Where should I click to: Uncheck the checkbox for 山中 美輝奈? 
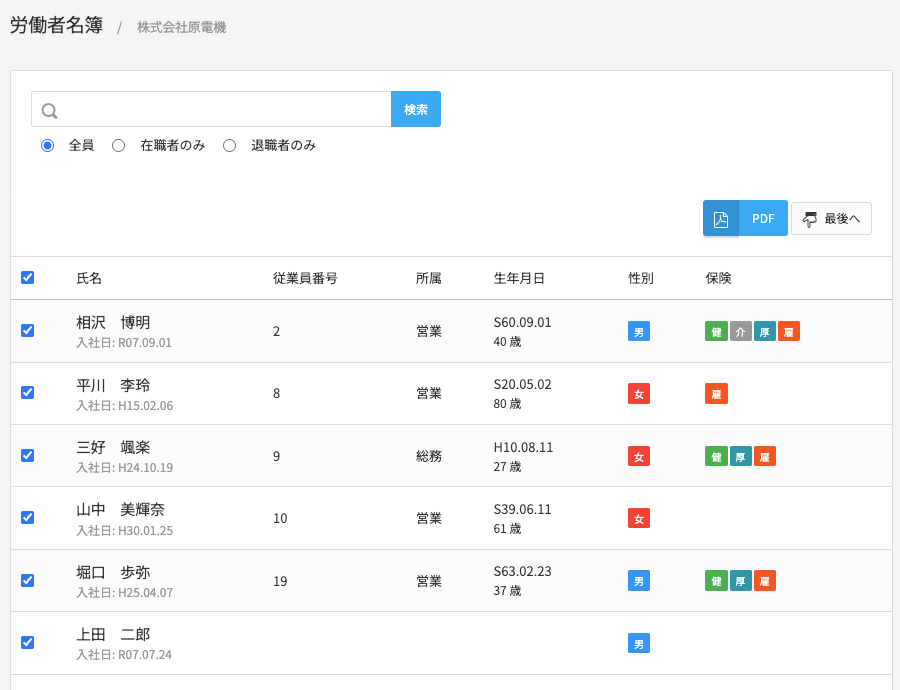[28, 518]
